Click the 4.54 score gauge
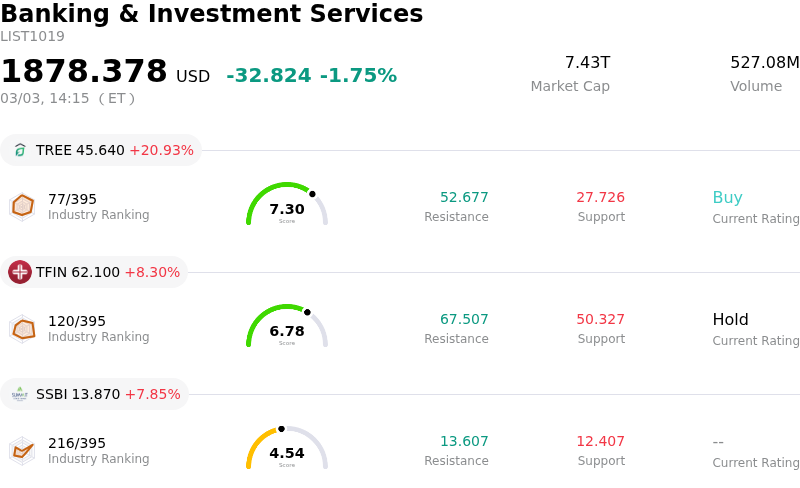This screenshot has height=488, width=800. [287, 449]
